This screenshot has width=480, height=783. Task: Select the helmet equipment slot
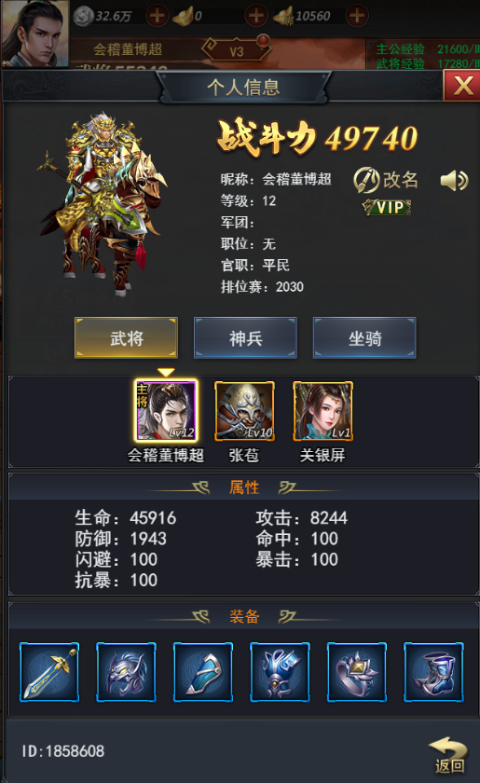pos(126,672)
